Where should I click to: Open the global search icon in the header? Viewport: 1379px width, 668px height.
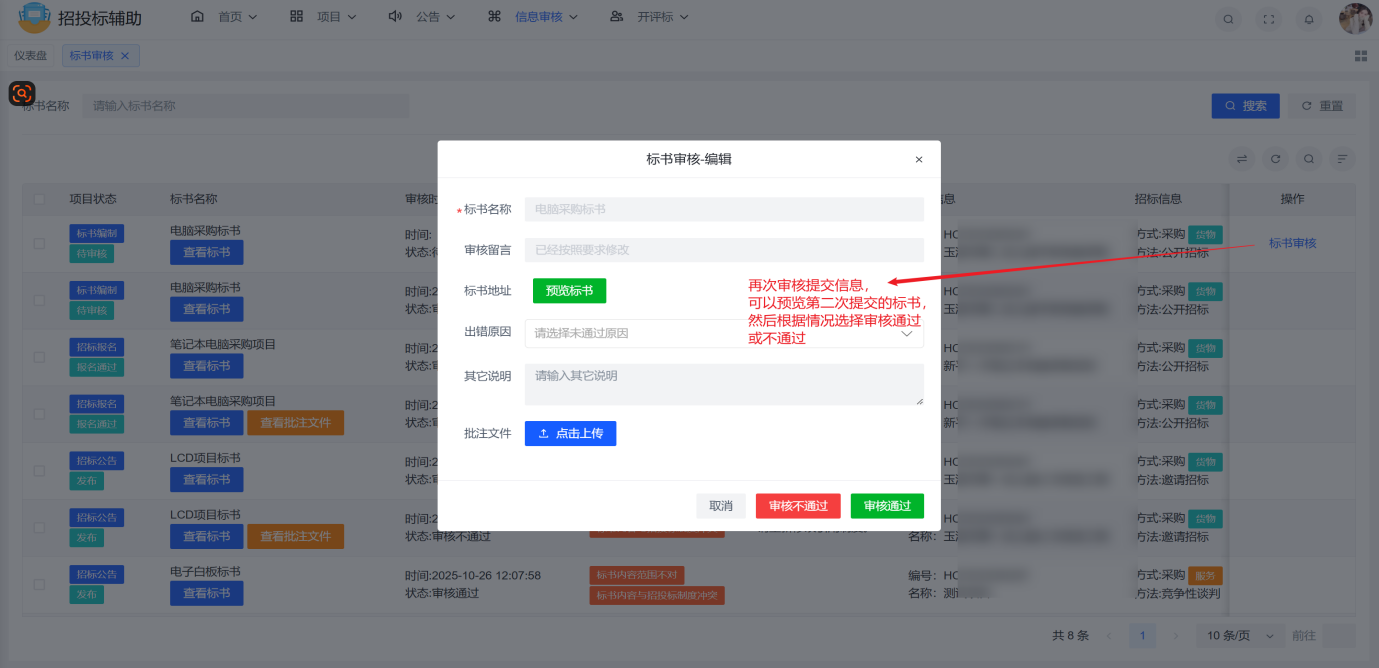click(x=1228, y=18)
